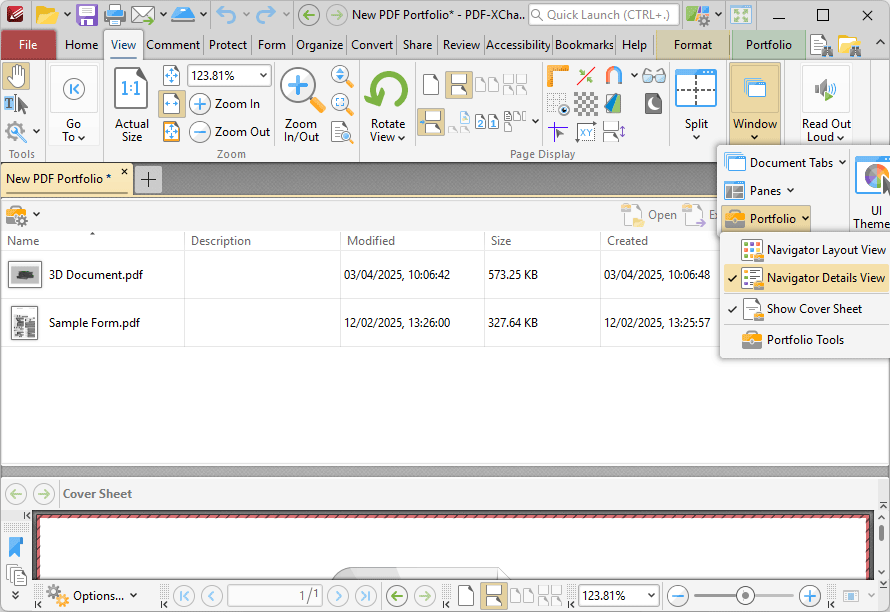The height and width of the screenshot is (612, 890).
Task: Select the Hand tool
Action: tap(16, 77)
